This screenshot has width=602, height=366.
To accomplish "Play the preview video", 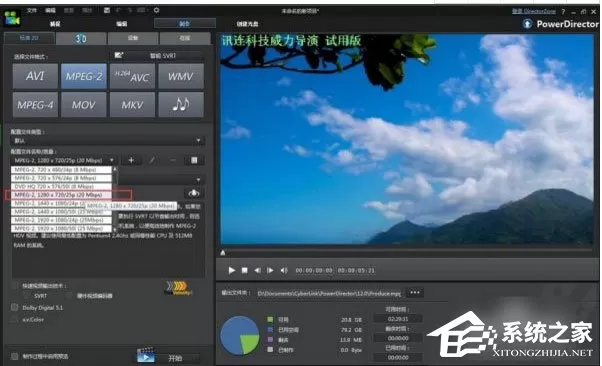I will (x=232, y=270).
